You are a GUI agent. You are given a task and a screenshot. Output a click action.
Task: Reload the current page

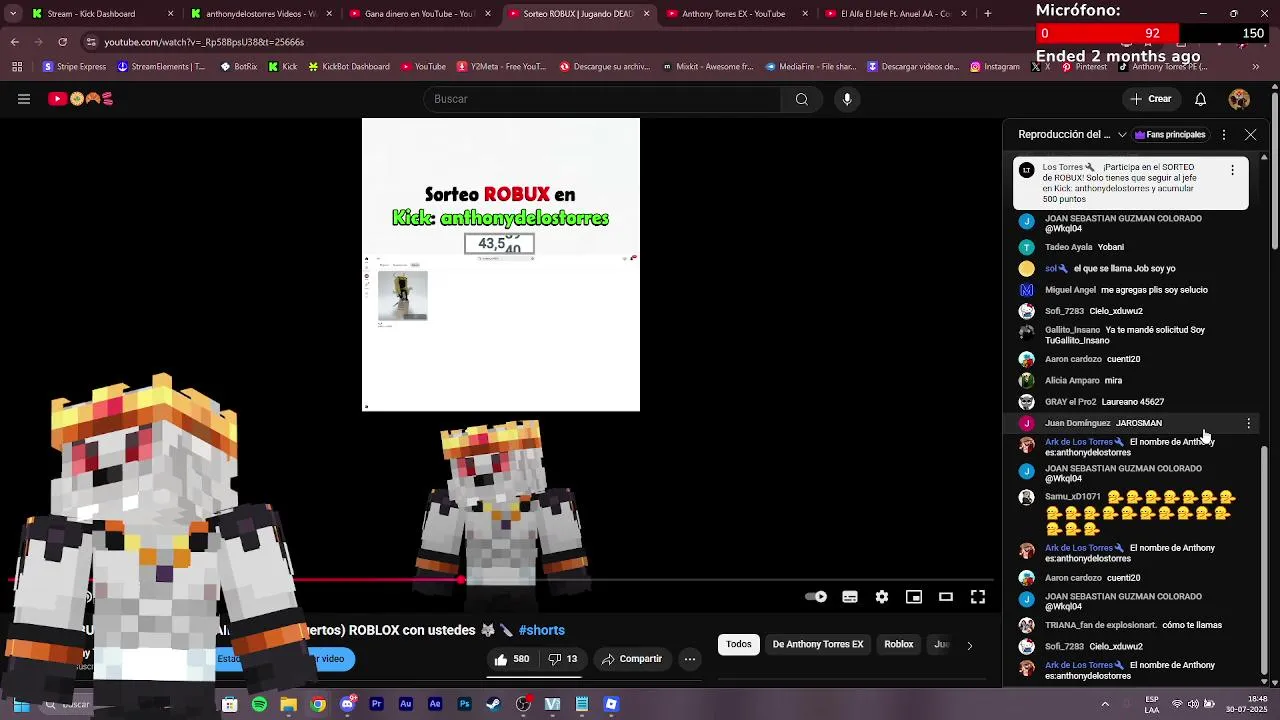[62, 42]
